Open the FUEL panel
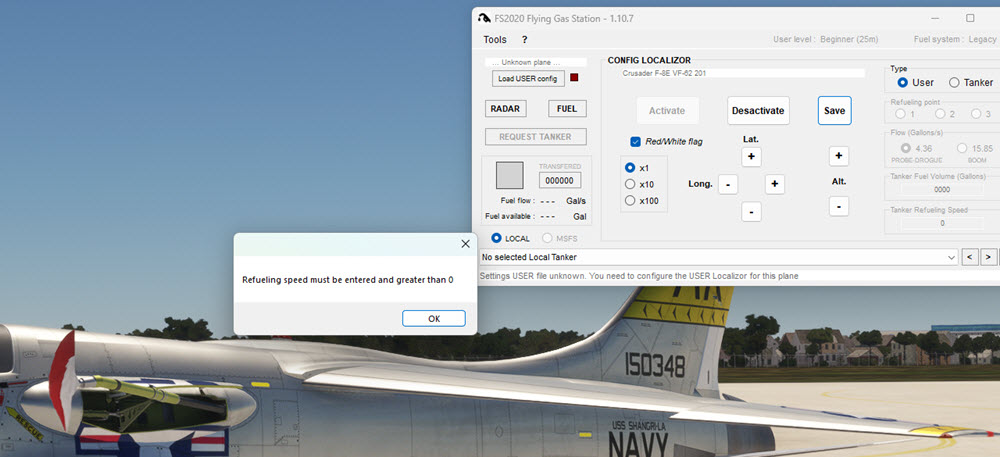This screenshot has width=1000, height=457. click(567, 109)
